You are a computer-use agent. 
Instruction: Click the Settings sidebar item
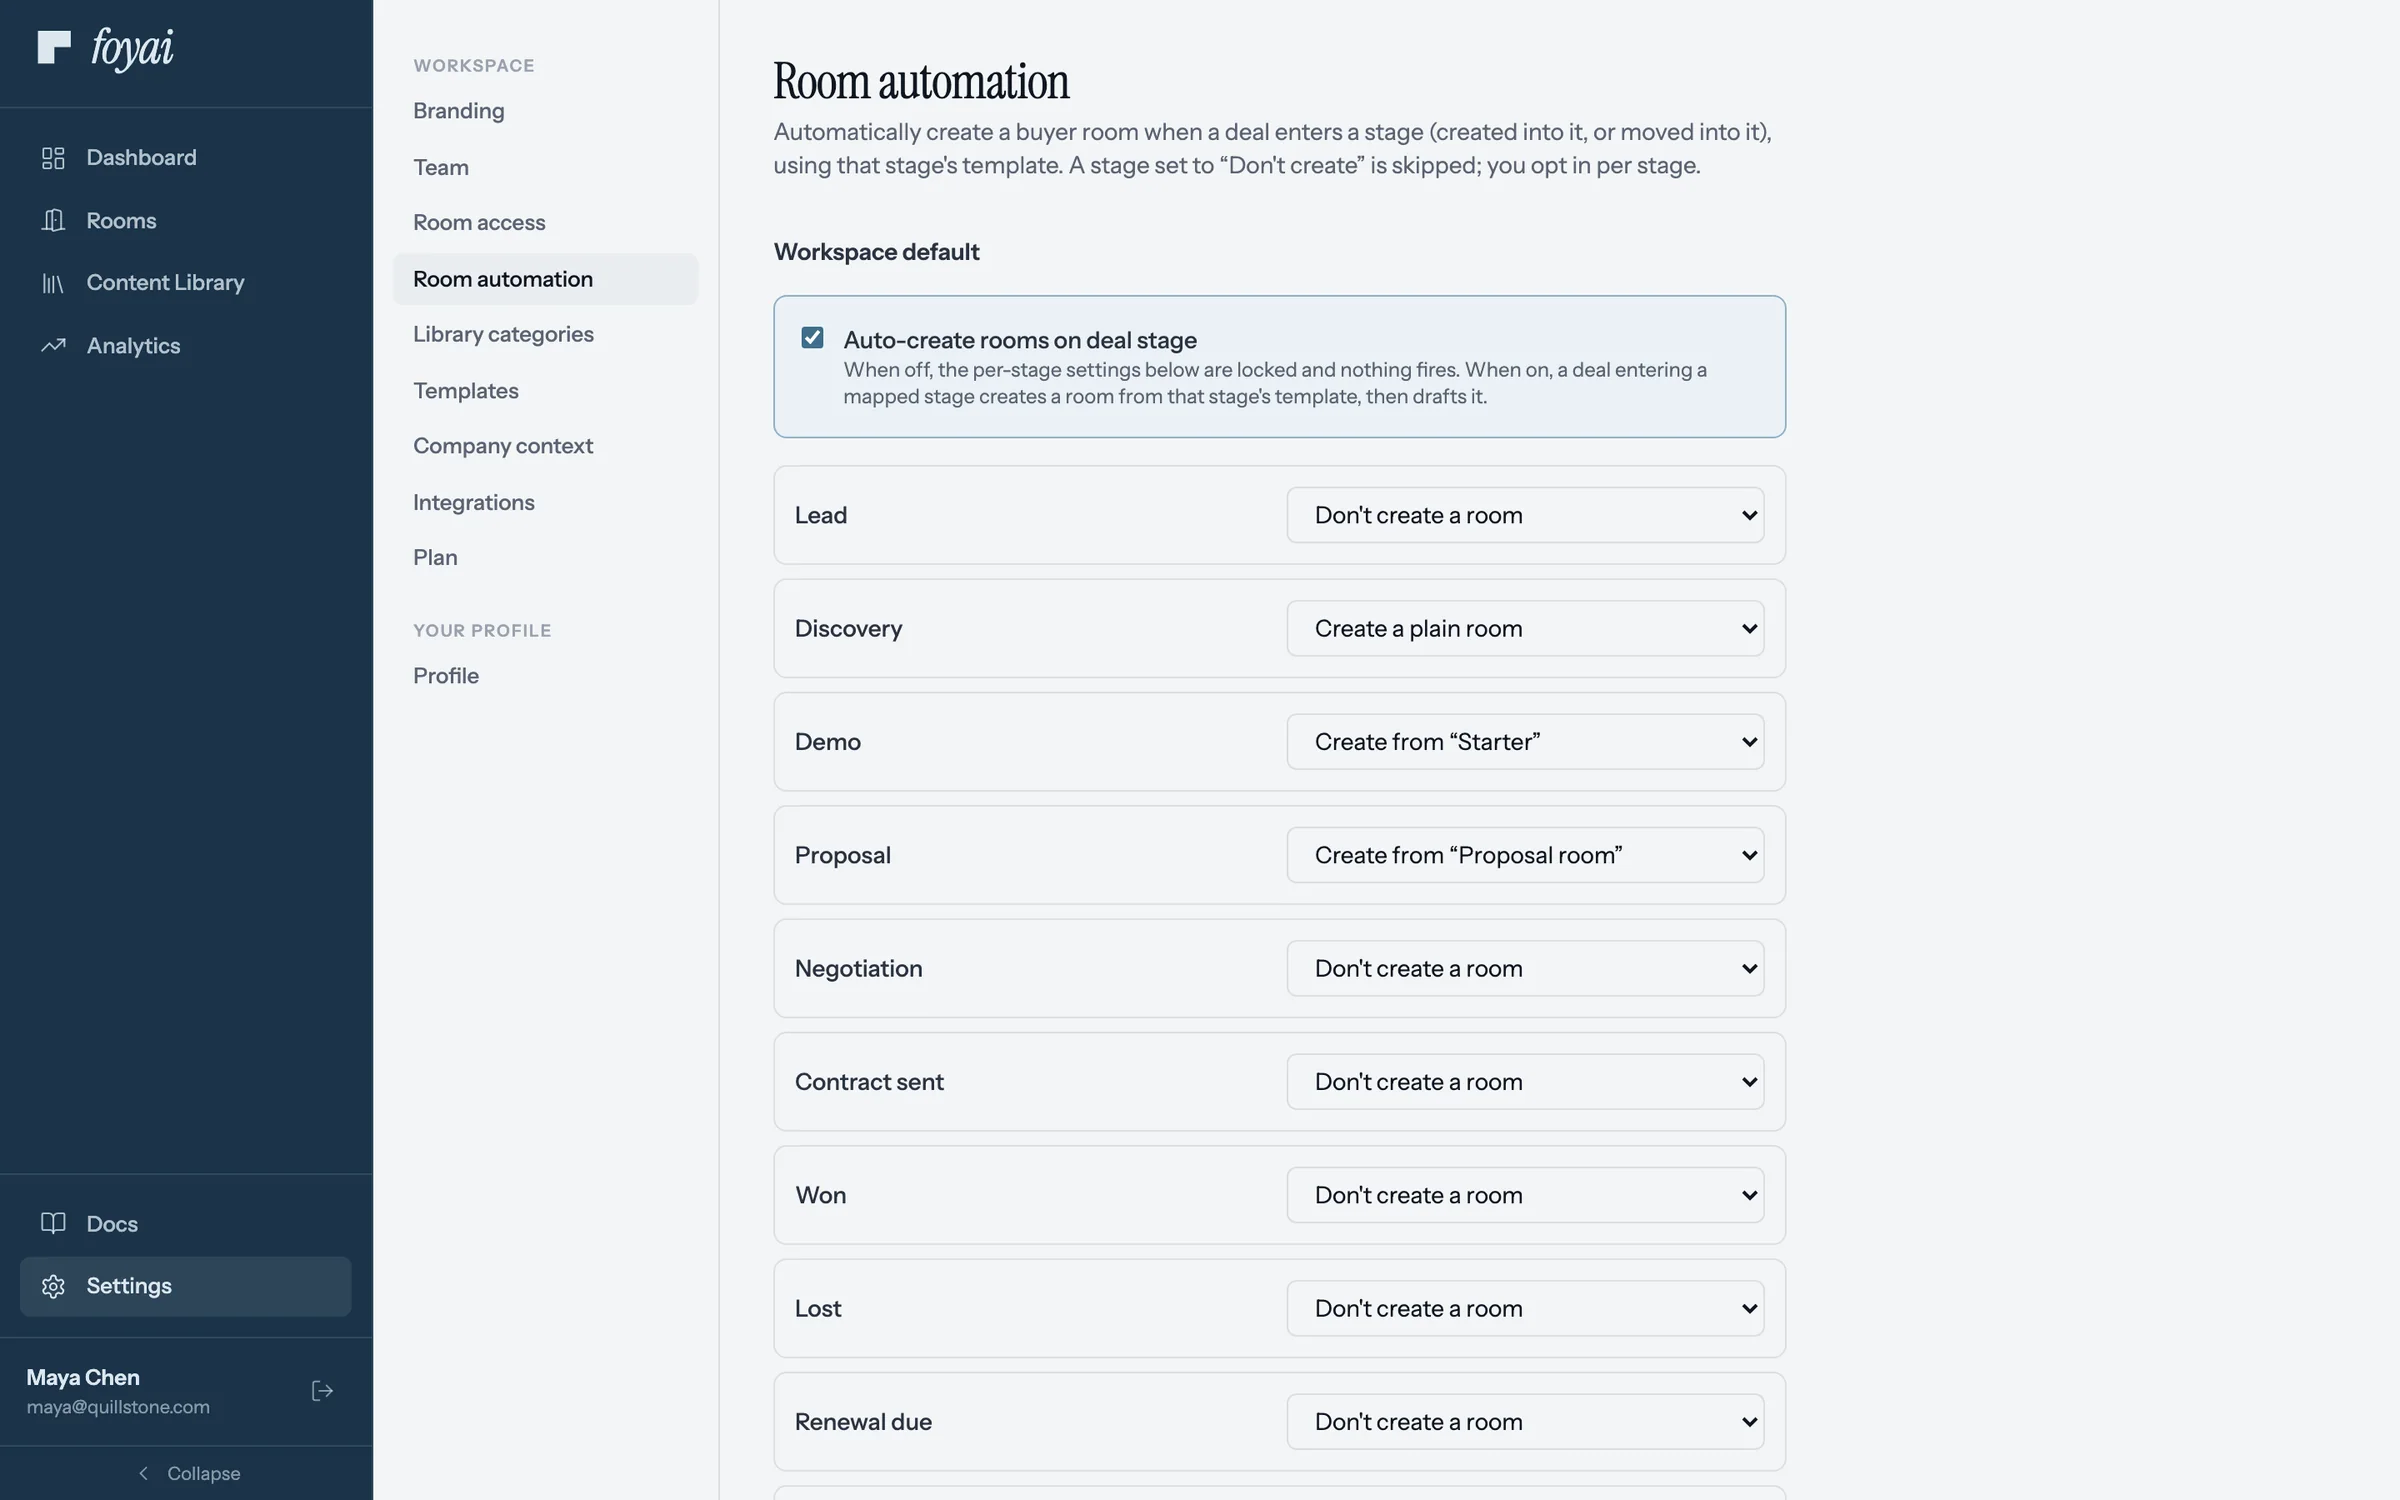coord(186,1286)
